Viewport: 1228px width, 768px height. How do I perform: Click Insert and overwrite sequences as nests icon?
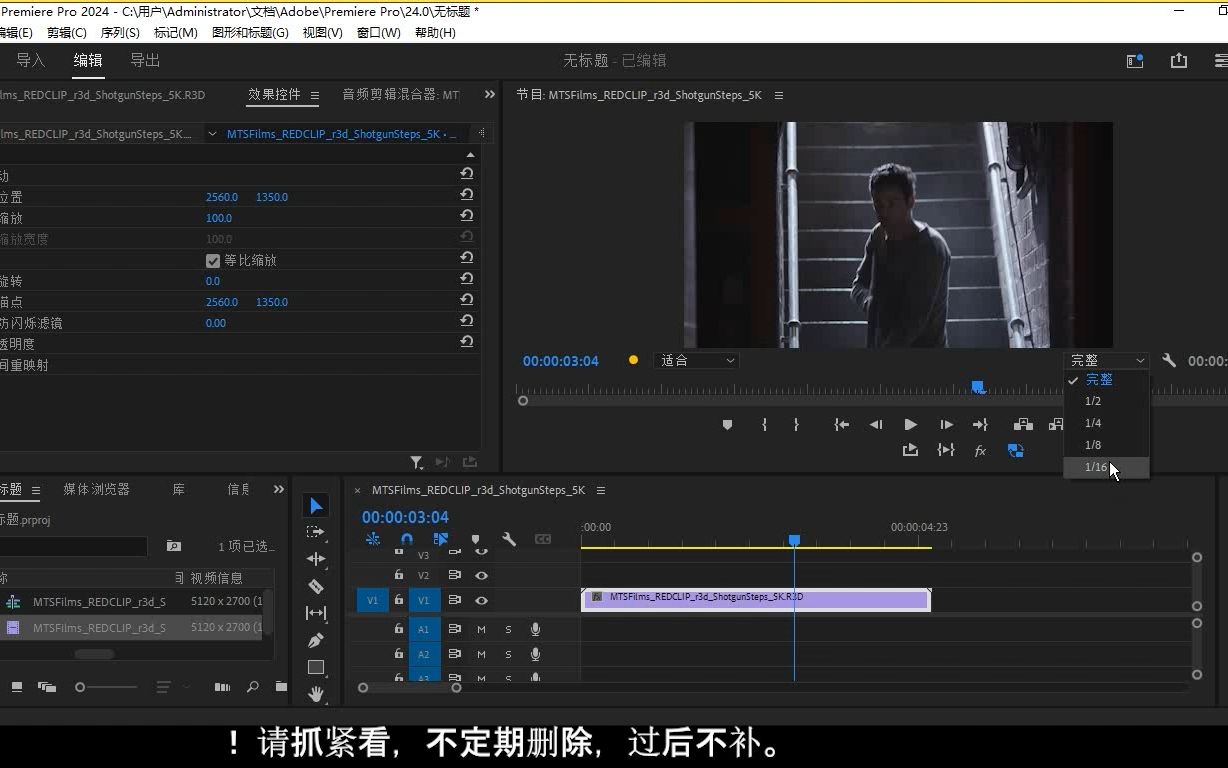click(373, 539)
